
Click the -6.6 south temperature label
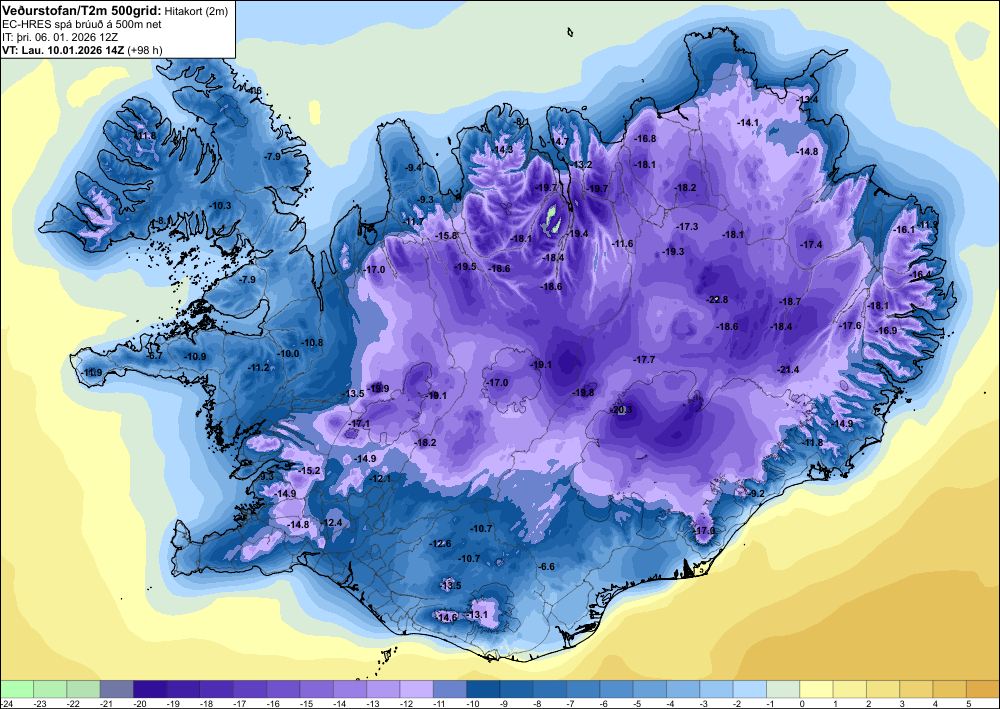[546, 566]
